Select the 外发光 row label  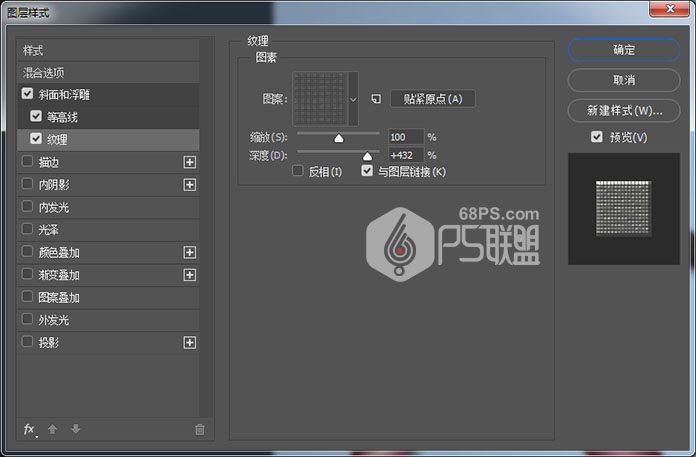pyautogui.click(x=54, y=320)
